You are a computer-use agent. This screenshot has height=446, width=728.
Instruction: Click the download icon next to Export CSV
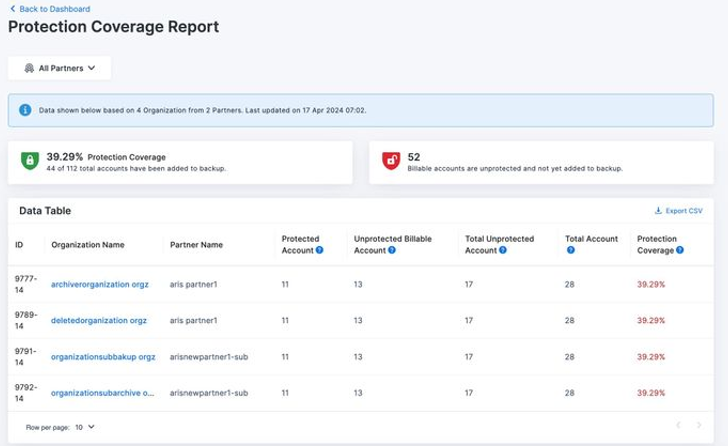[x=658, y=211]
